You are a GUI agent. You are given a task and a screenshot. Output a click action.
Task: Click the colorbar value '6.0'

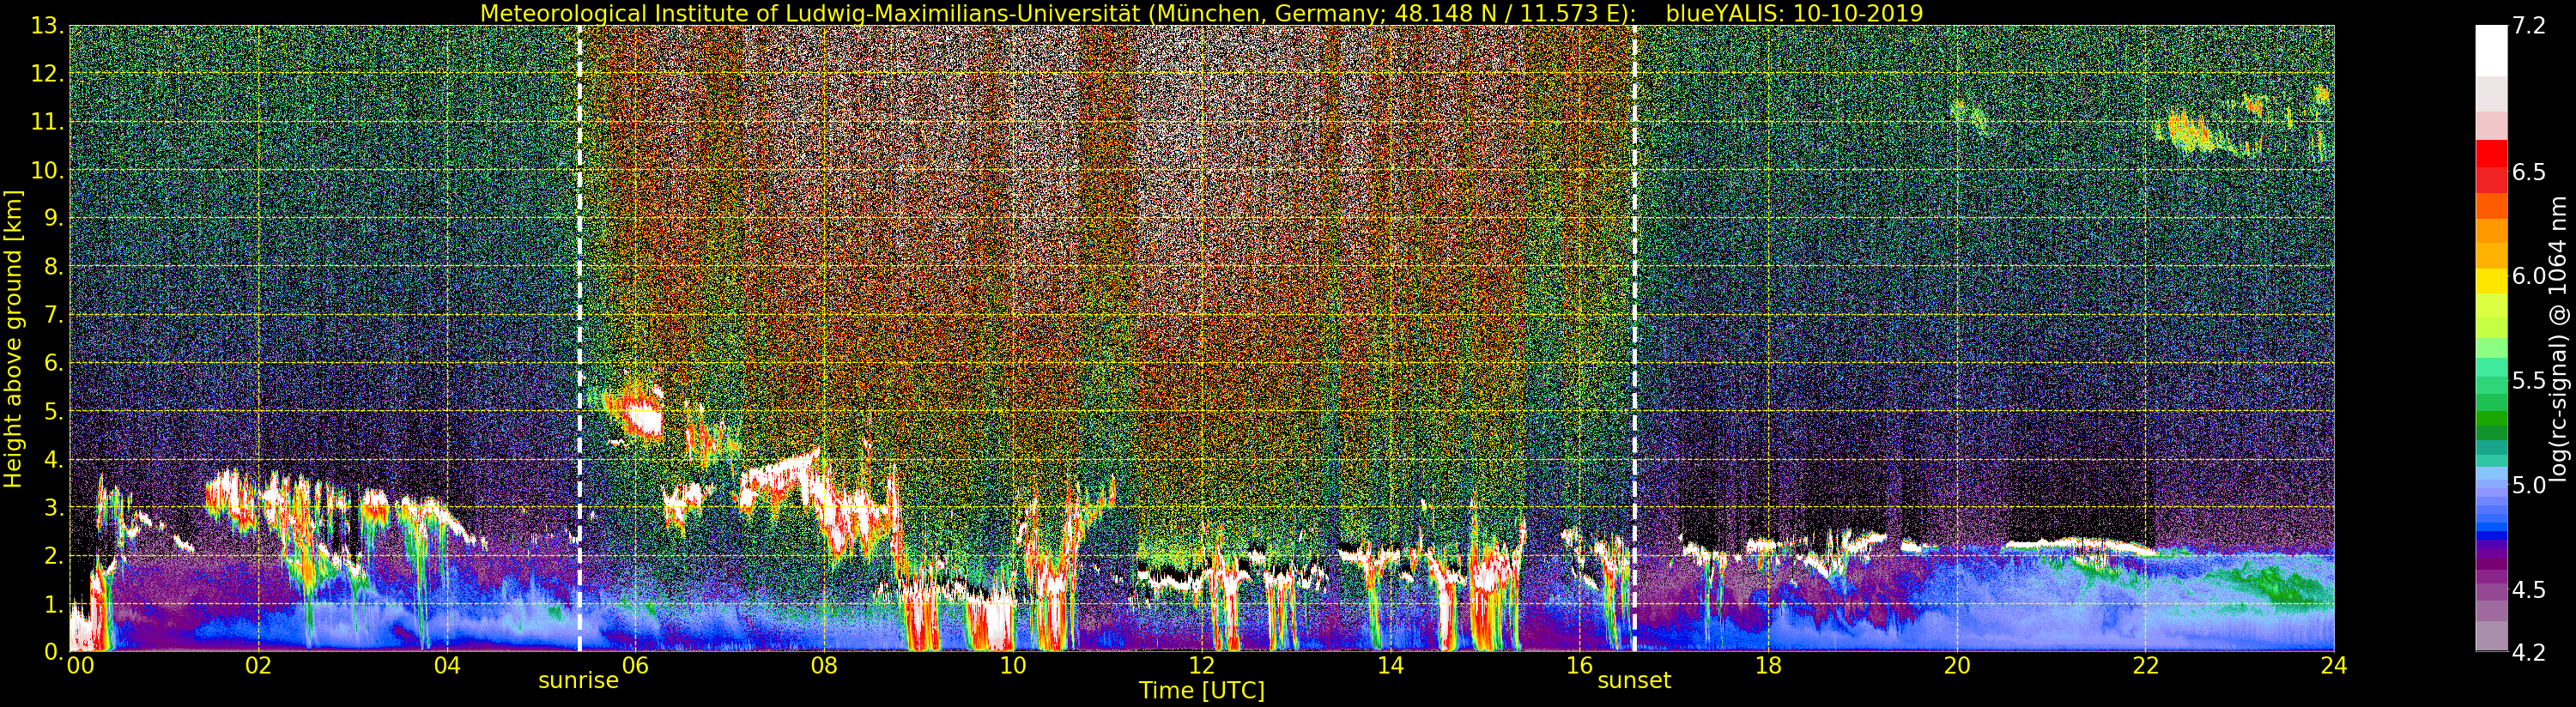(2530, 277)
